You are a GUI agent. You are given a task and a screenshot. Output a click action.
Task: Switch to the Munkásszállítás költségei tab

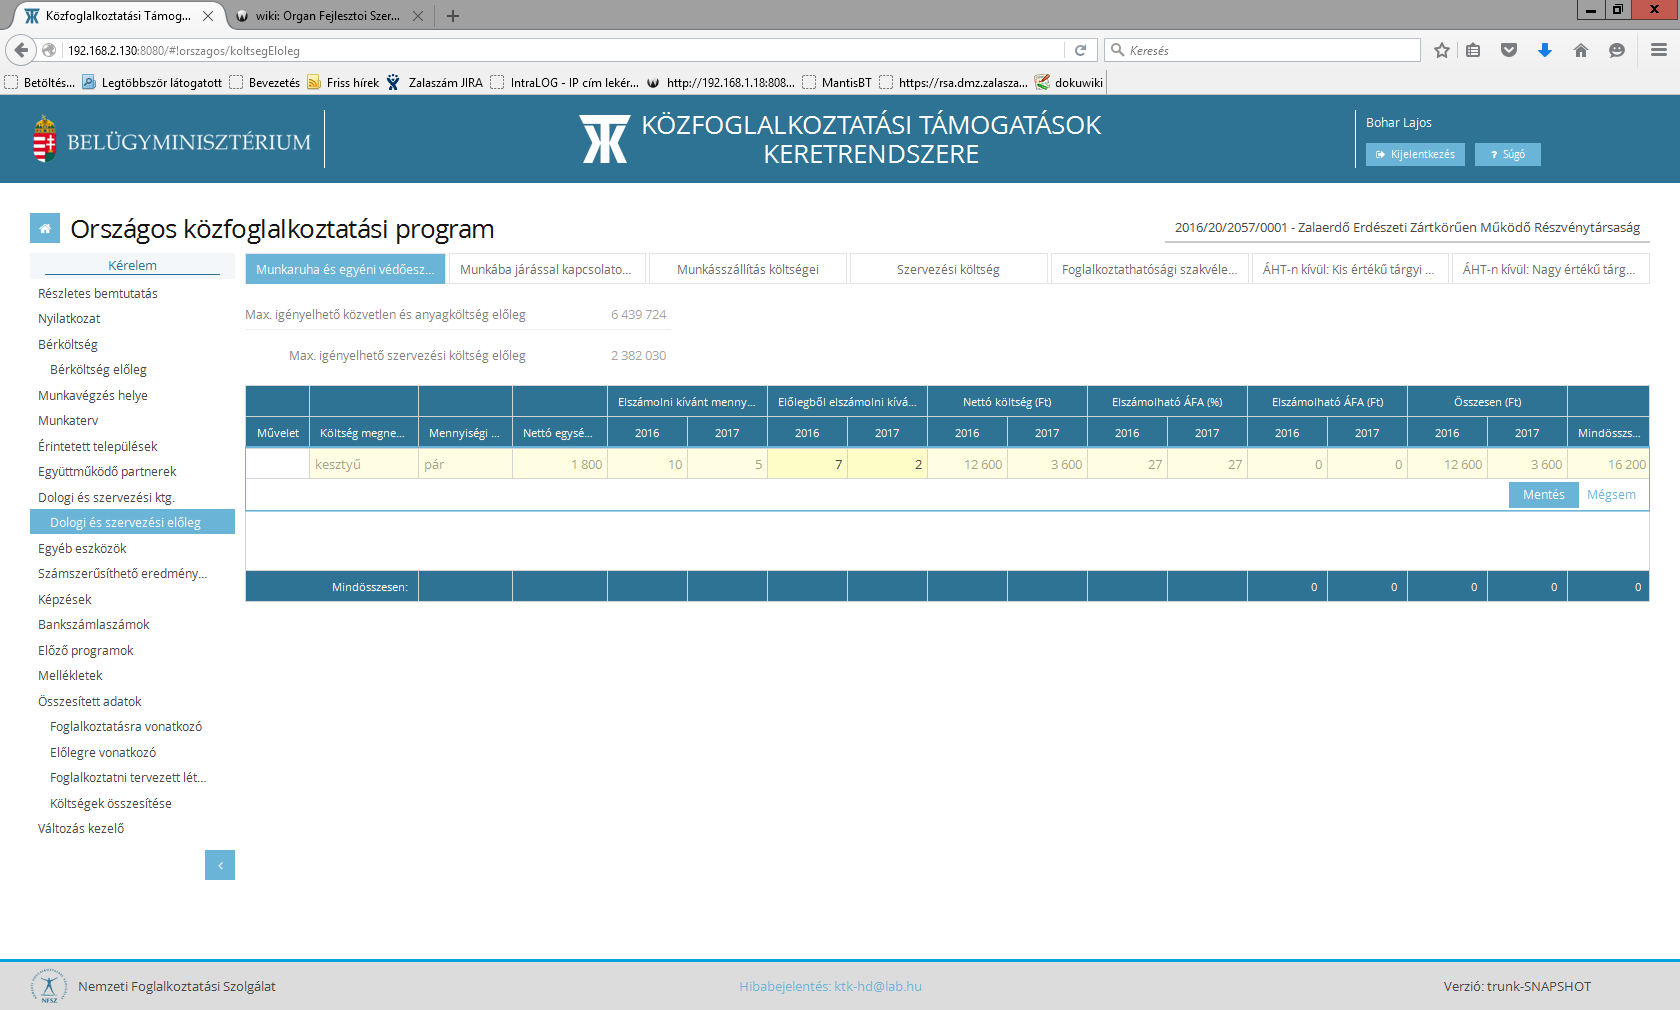pyautogui.click(x=748, y=269)
